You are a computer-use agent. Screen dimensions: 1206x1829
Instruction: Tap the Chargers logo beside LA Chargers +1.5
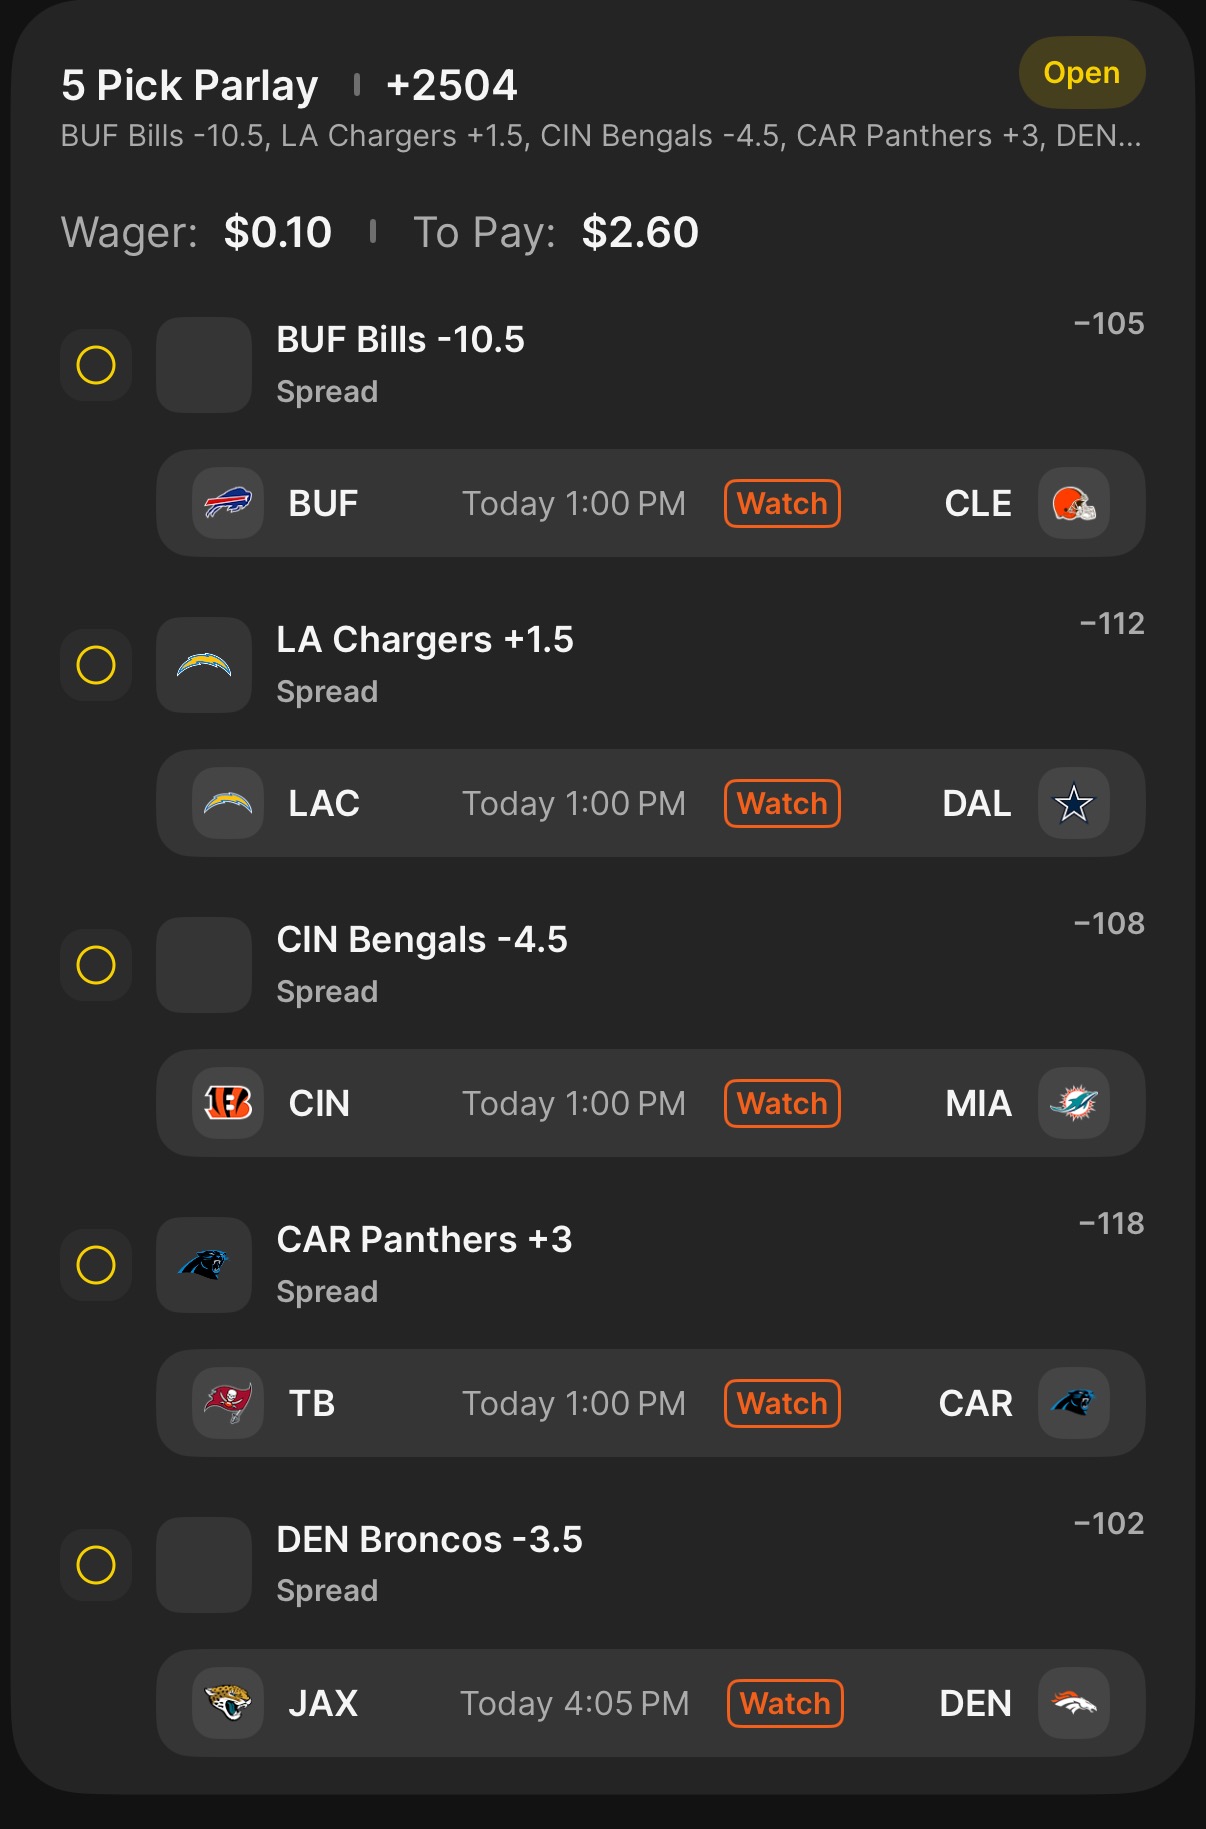point(204,665)
